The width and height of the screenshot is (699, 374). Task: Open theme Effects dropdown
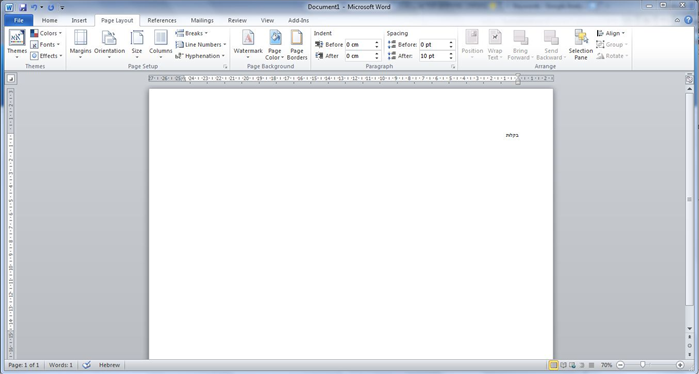pyautogui.click(x=46, y=56)
